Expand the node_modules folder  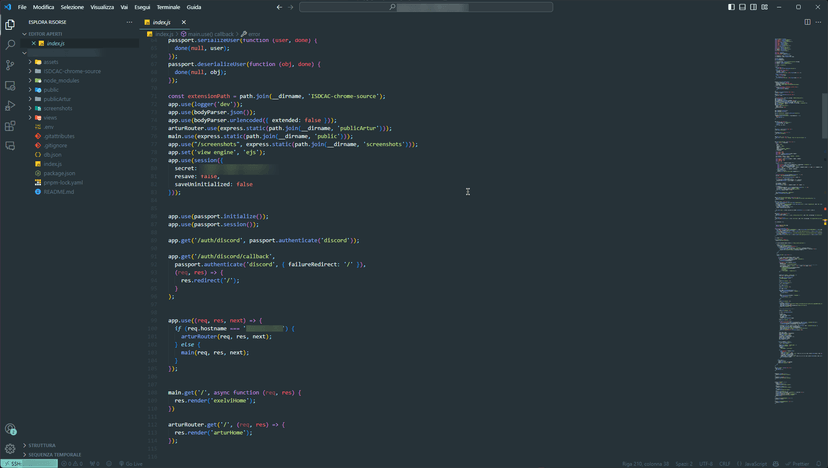click(61, 80)
